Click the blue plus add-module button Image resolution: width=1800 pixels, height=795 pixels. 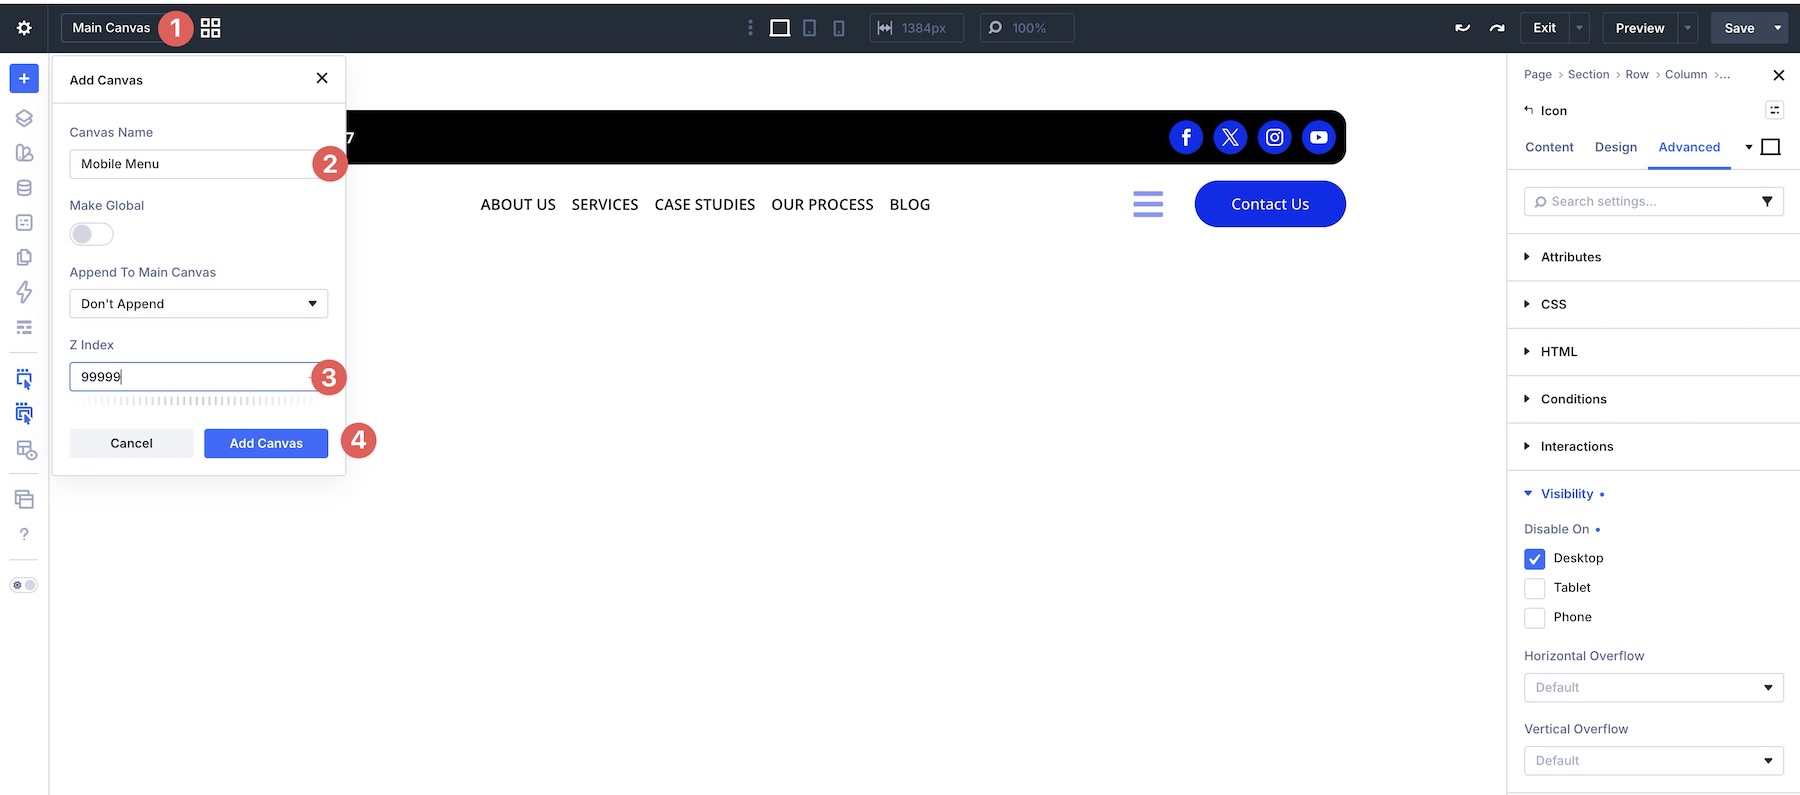[24, 78]
